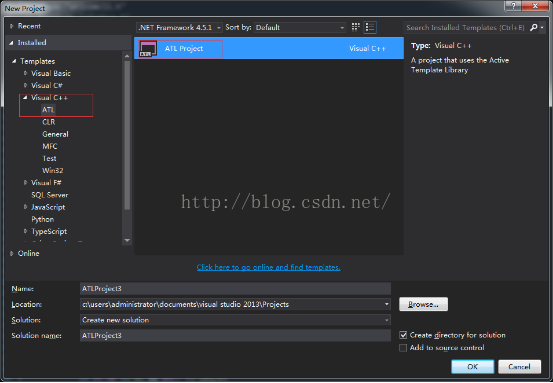Collapse the Visual C++ node
The height and width of the screenshot is (383, 553).
click(25, 97)
